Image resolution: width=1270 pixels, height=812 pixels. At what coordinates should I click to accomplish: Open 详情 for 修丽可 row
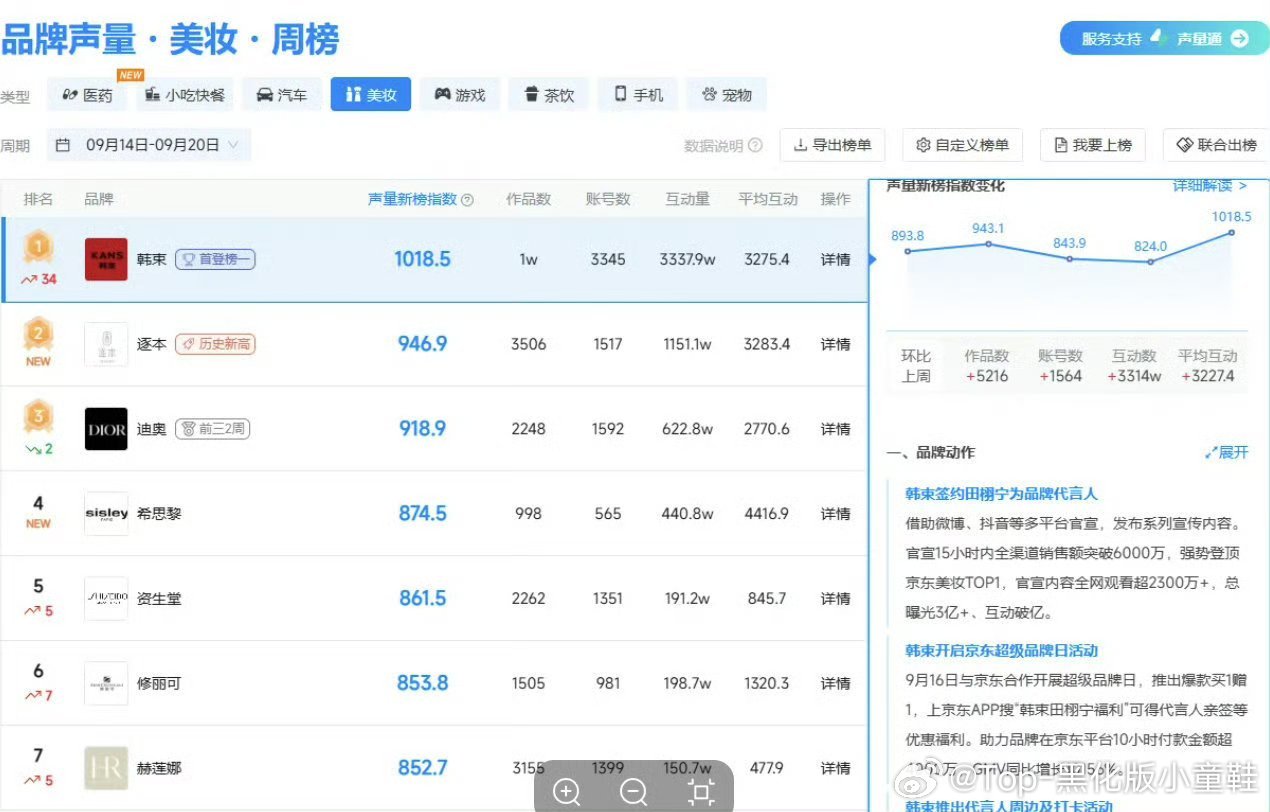836,684
